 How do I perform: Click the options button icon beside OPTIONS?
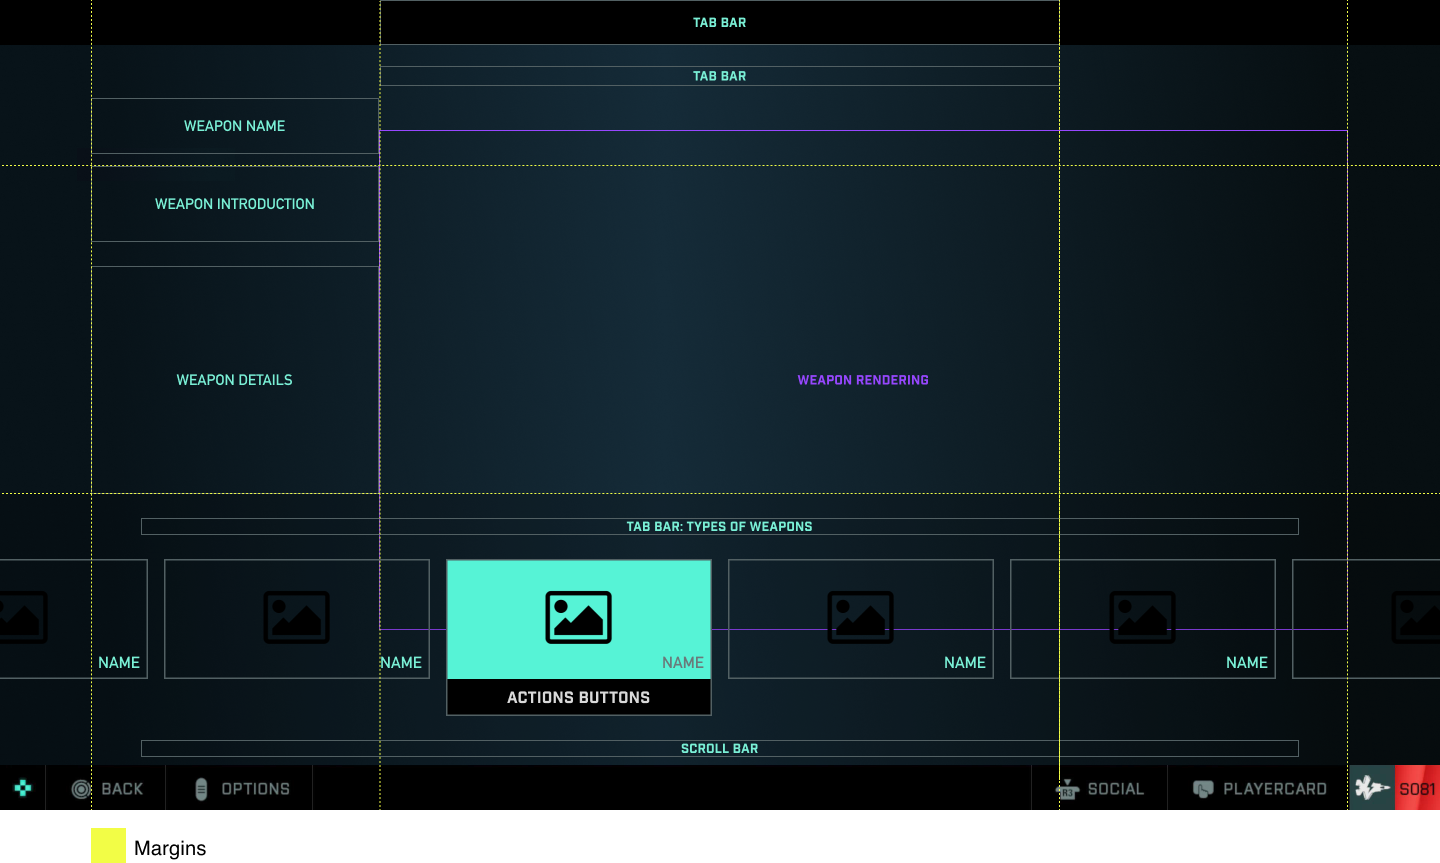[x=201, y=789]
